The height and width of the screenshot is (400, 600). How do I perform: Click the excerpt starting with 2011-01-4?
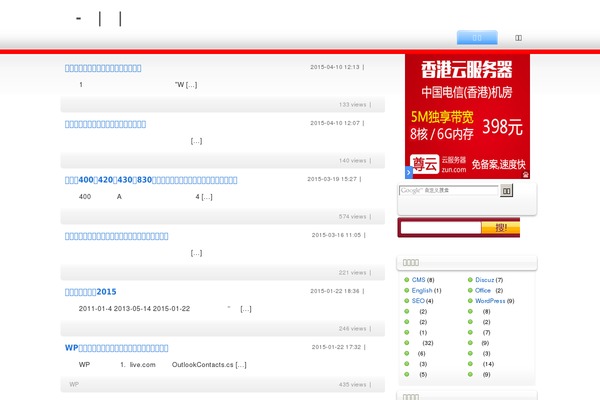(x=165, y=309)
